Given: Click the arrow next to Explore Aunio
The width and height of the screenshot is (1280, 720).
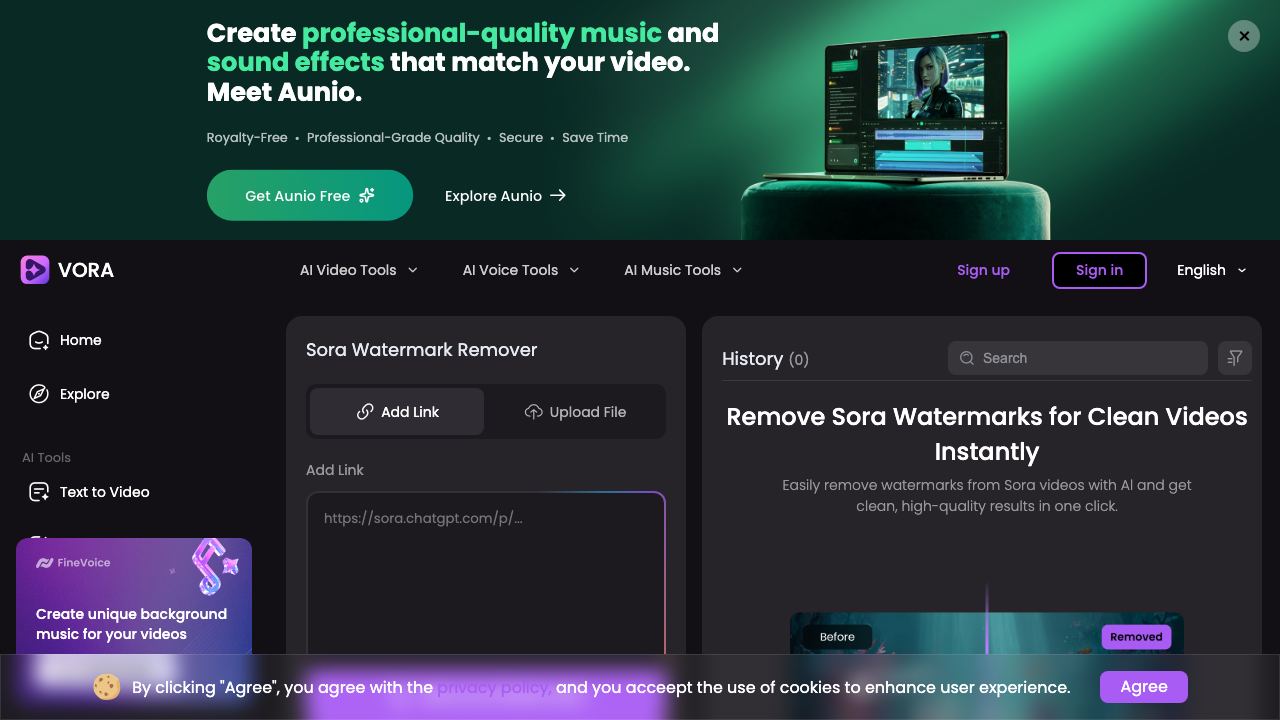Looking at the screenshot, I should (x=558, y=196).
